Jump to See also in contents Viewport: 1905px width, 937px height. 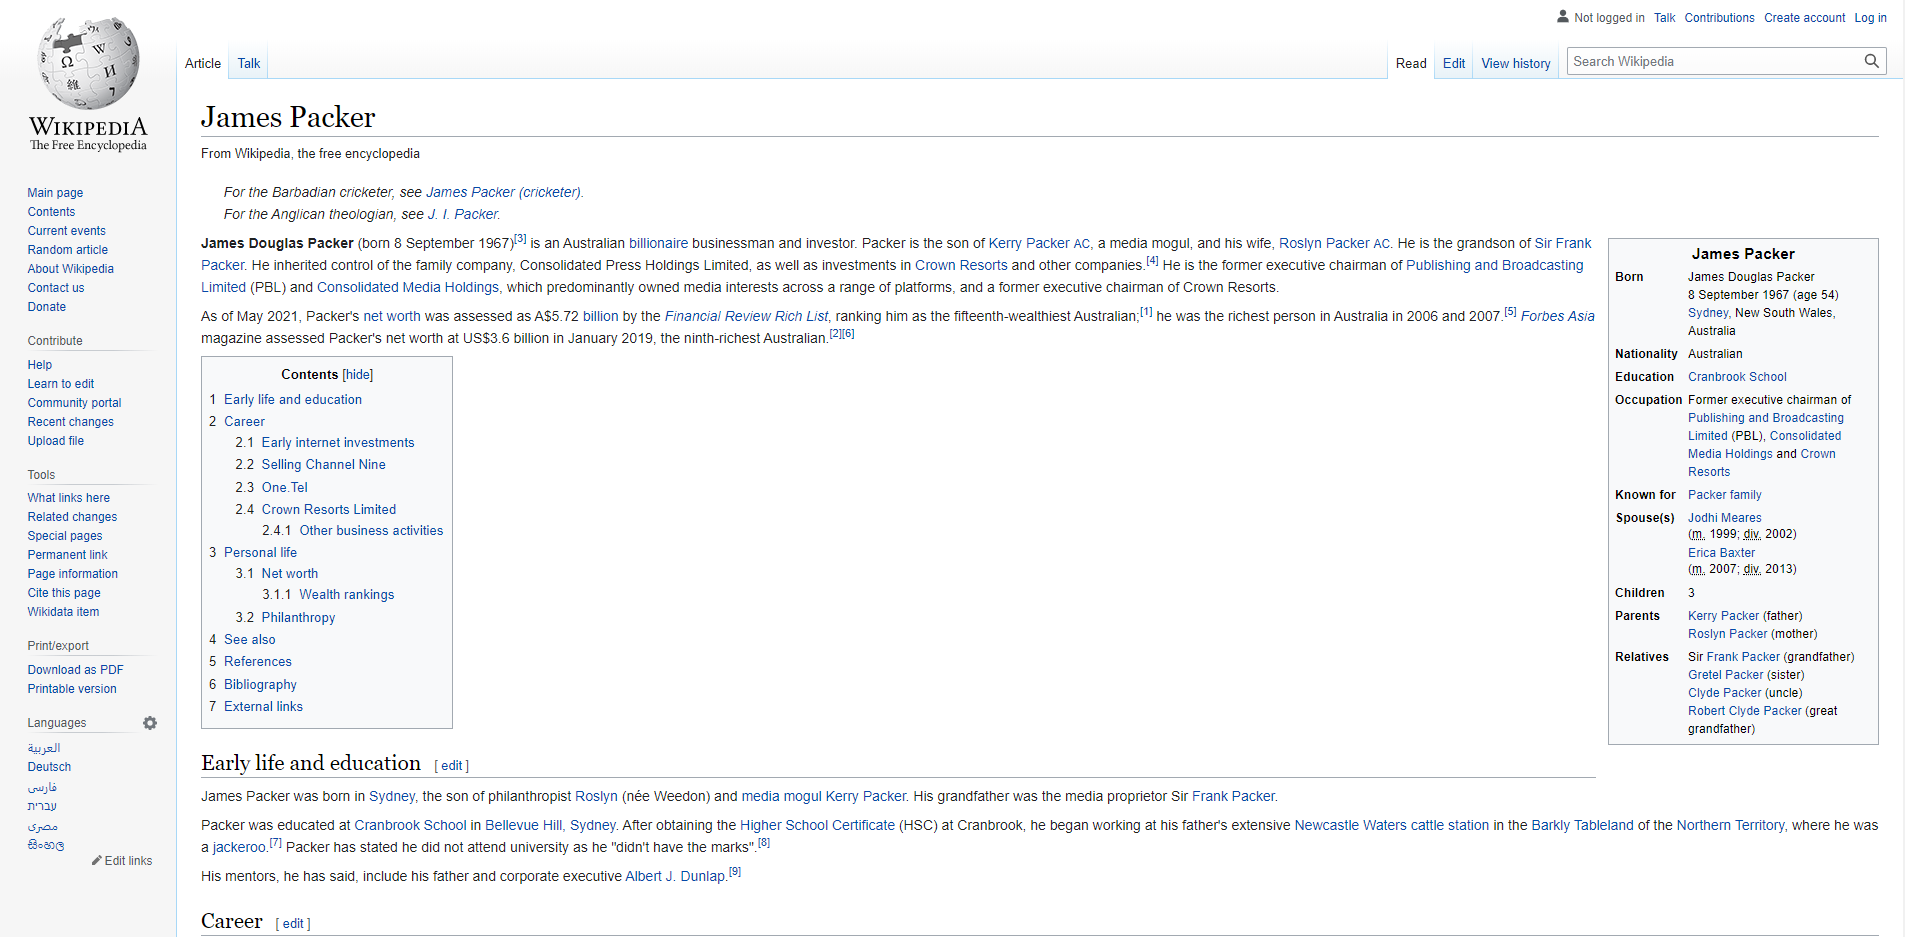tap(249, 639)
